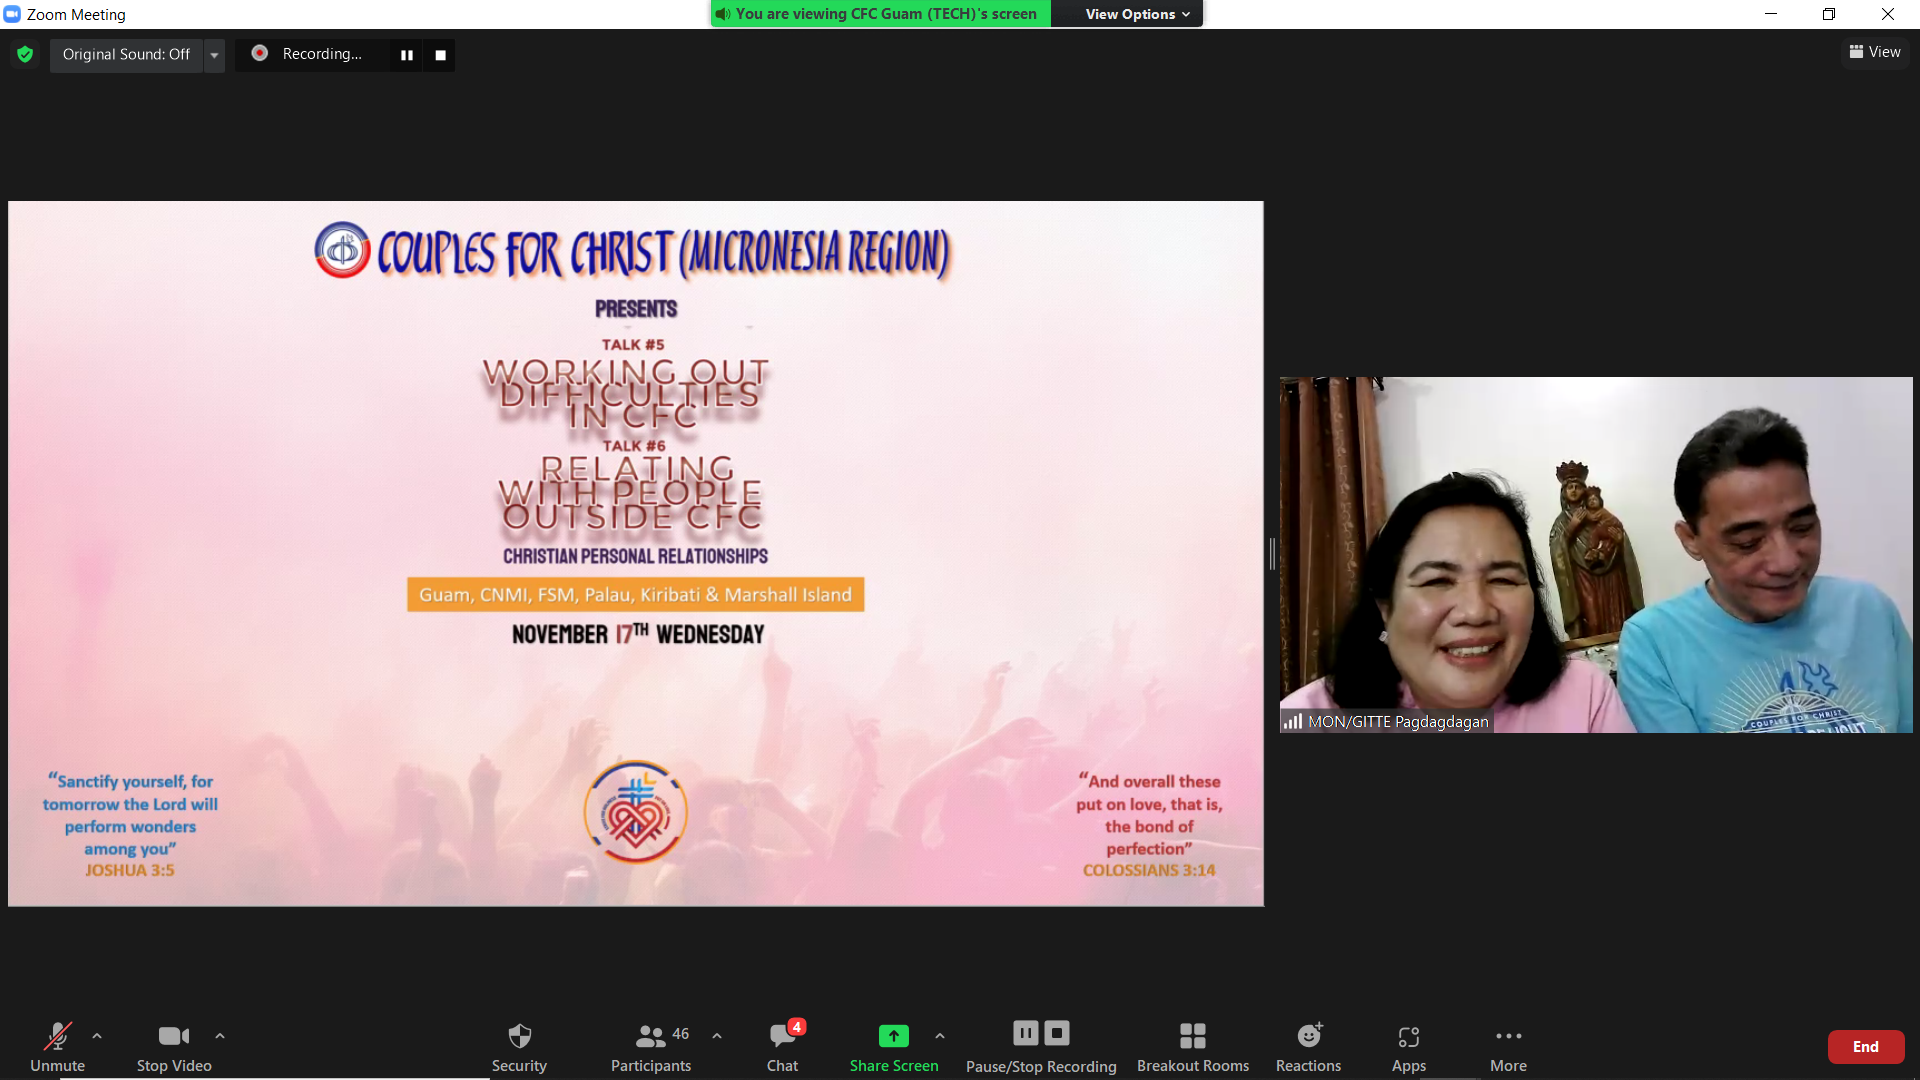Click the sharing speaker icon in green banner

click(723, 14)
